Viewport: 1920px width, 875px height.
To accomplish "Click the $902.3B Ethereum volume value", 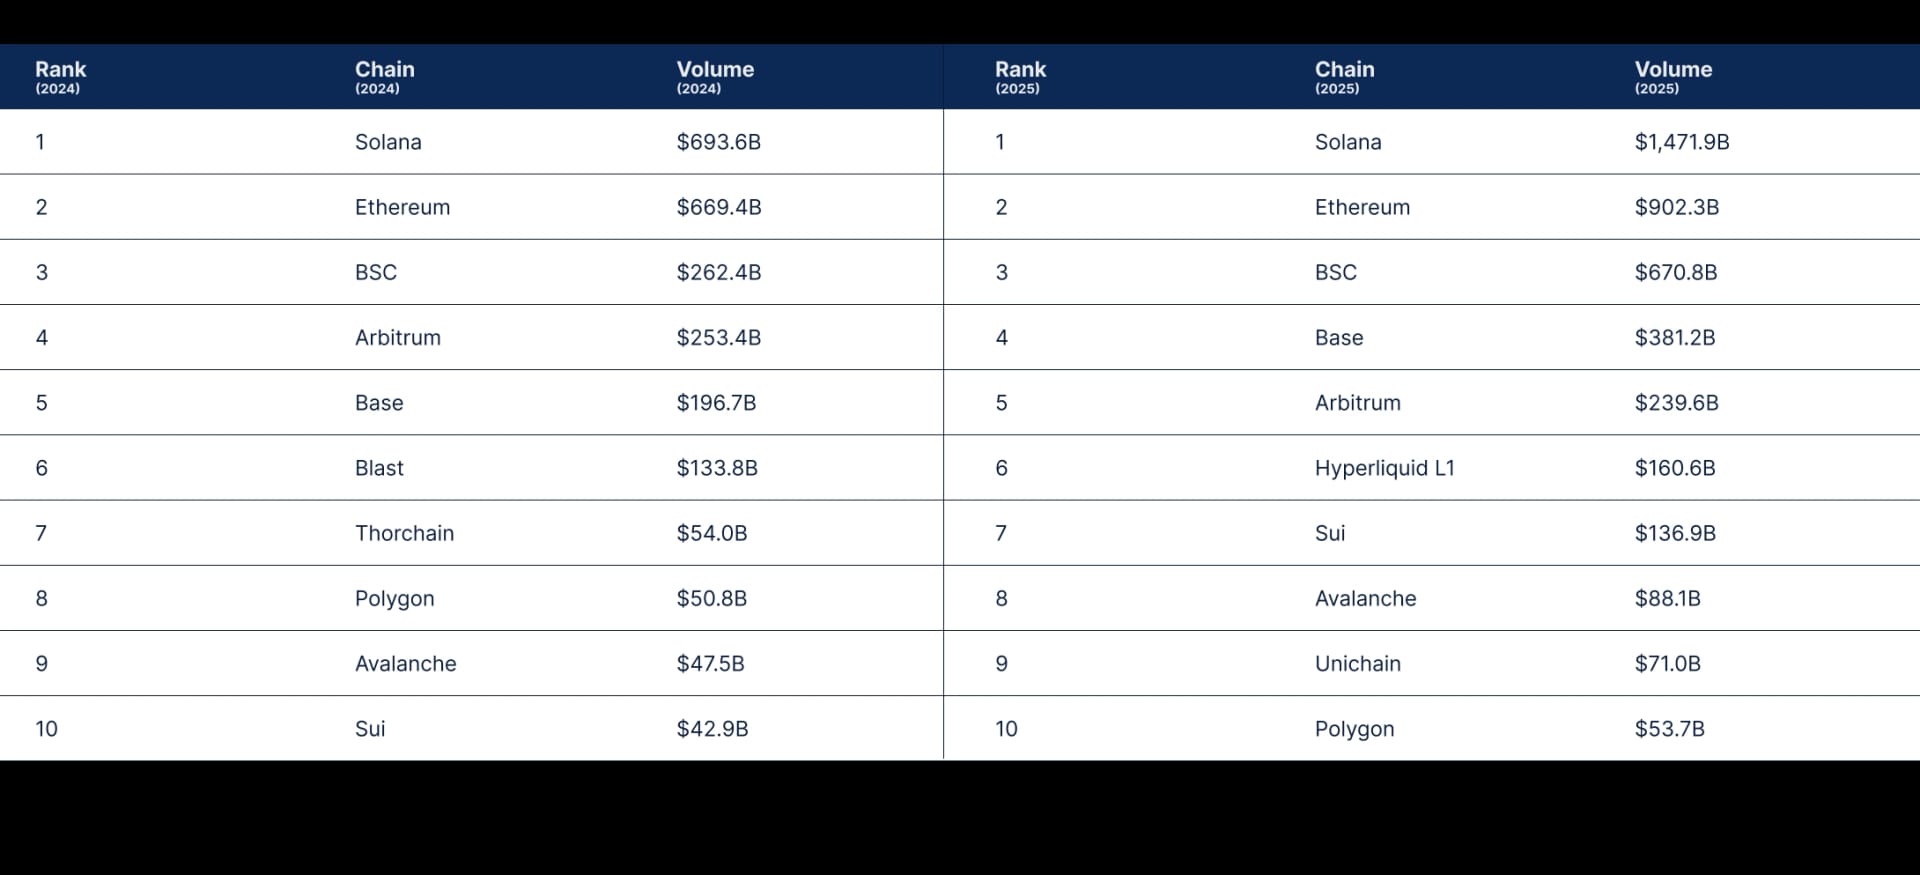I will pyautogui.click(x=1676, y=207).
